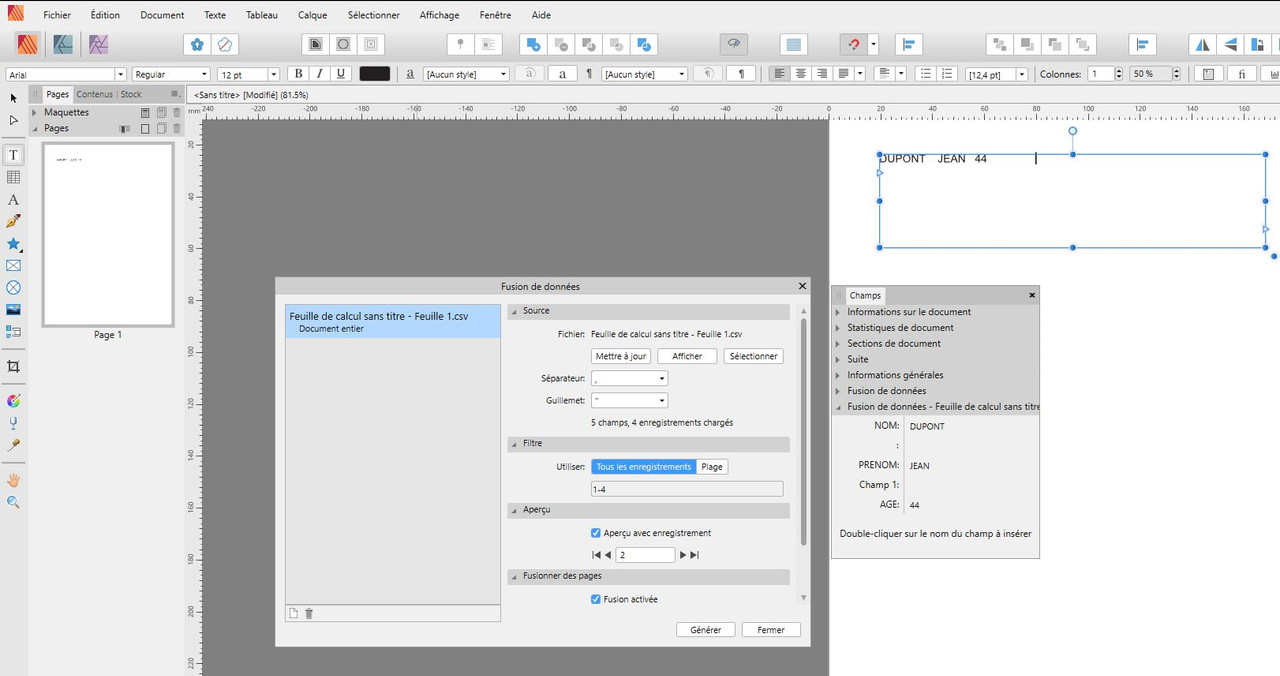Jump to last record in preview
Screen dimensions: 1280x676
pos(695,555)
